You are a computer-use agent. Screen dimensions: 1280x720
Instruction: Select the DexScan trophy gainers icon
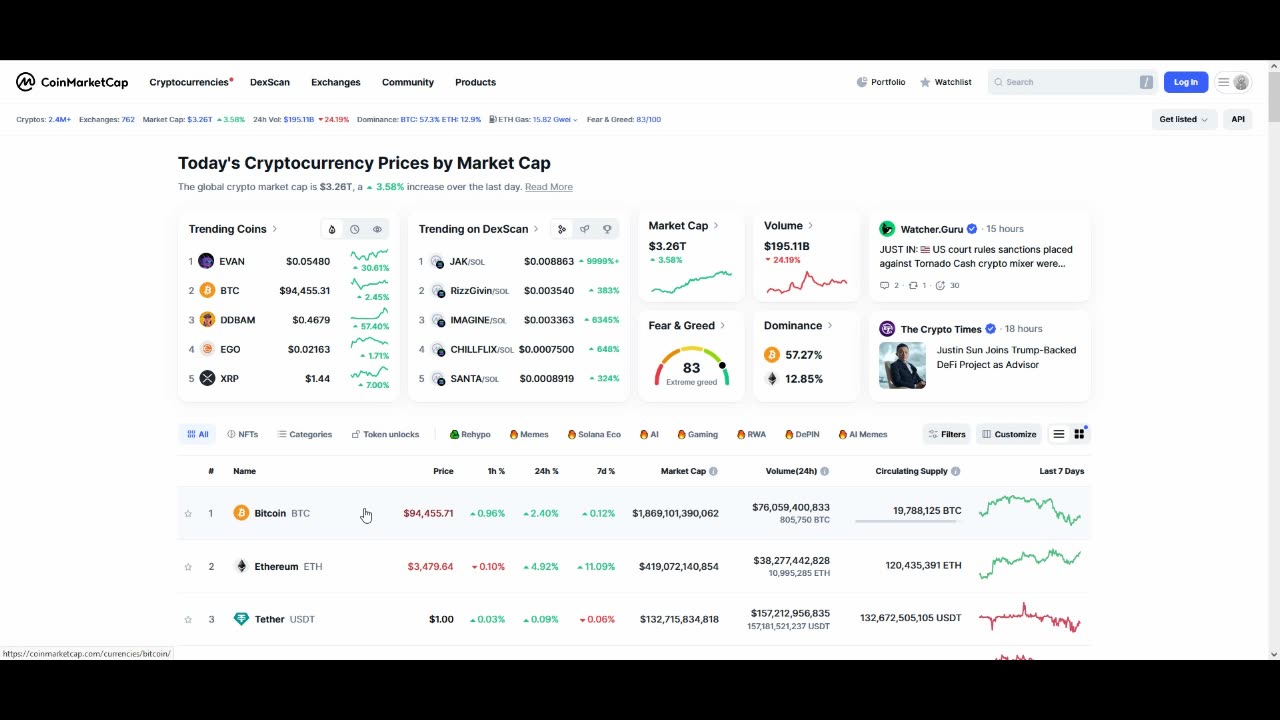click(x=607, y=229)
